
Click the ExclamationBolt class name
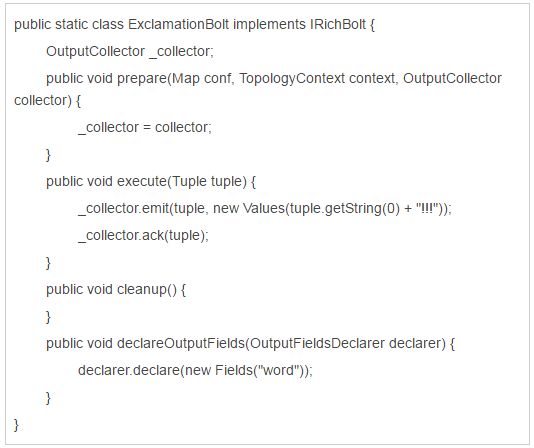coord(178,25)
